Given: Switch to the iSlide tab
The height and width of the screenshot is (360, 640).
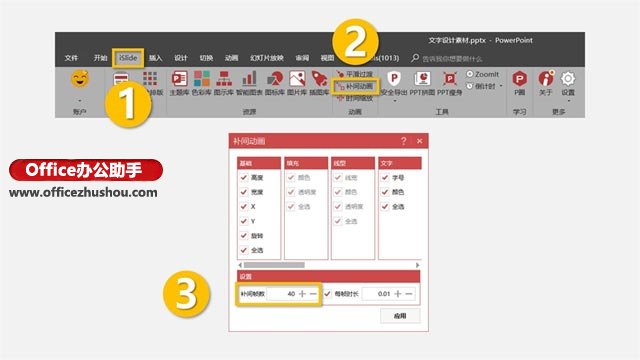Looking at the screenshot, I should pos(128,58).
